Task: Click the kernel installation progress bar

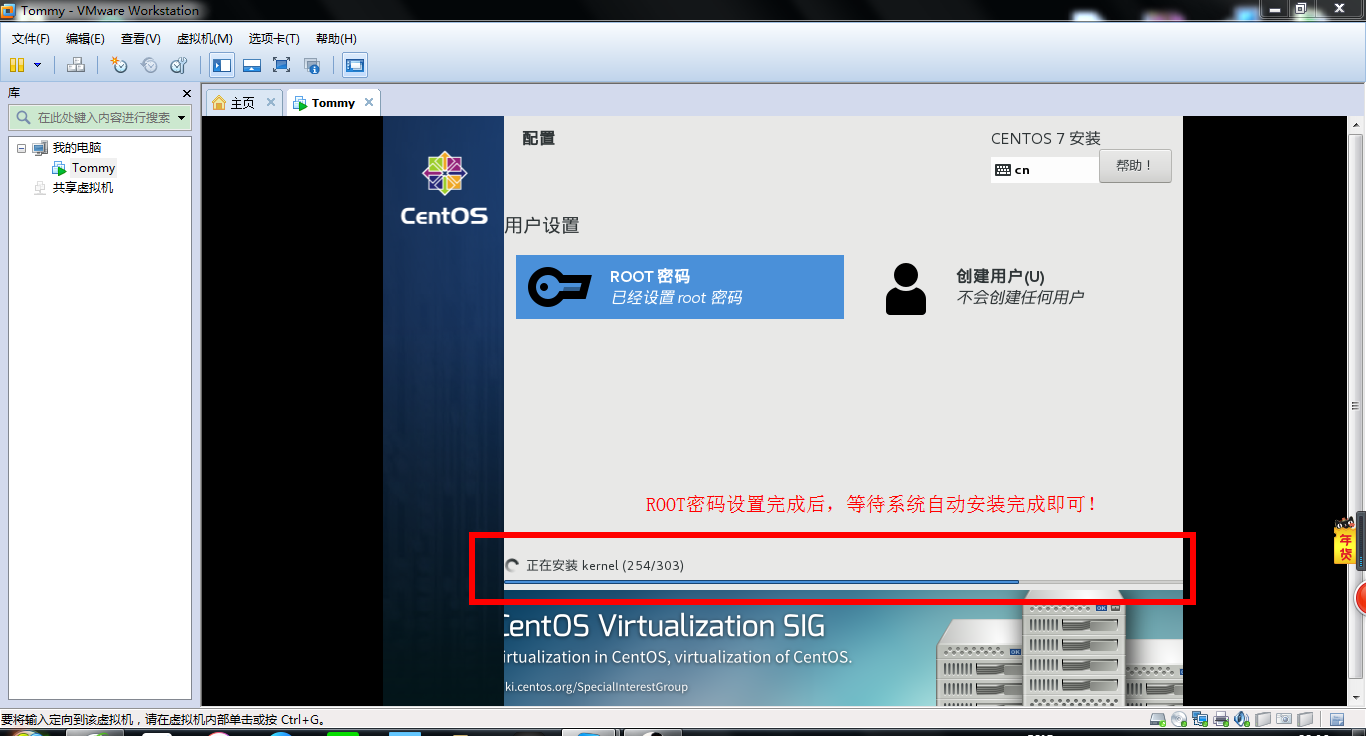Action: click(843, 582)
